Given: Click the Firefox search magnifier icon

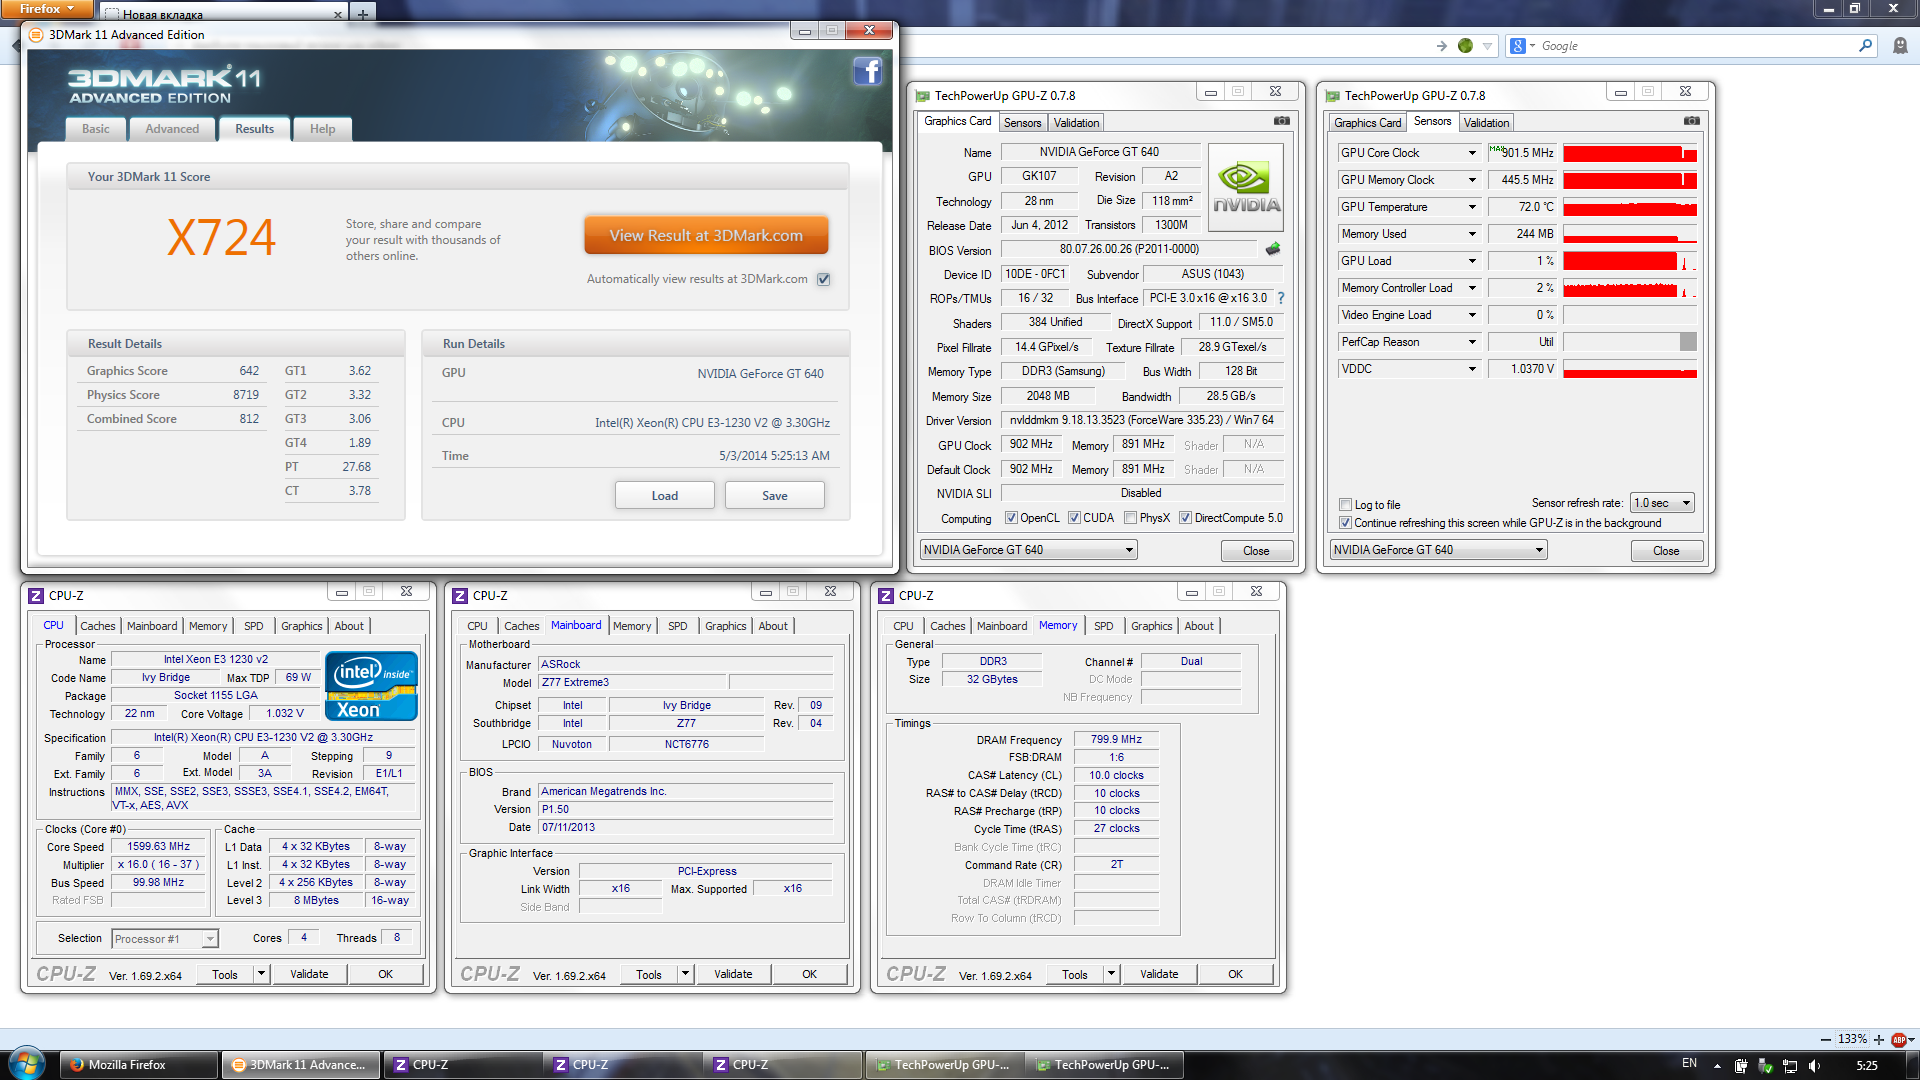Looking at the screenshot, I should pyautogui.click(x=1865, y=46).
